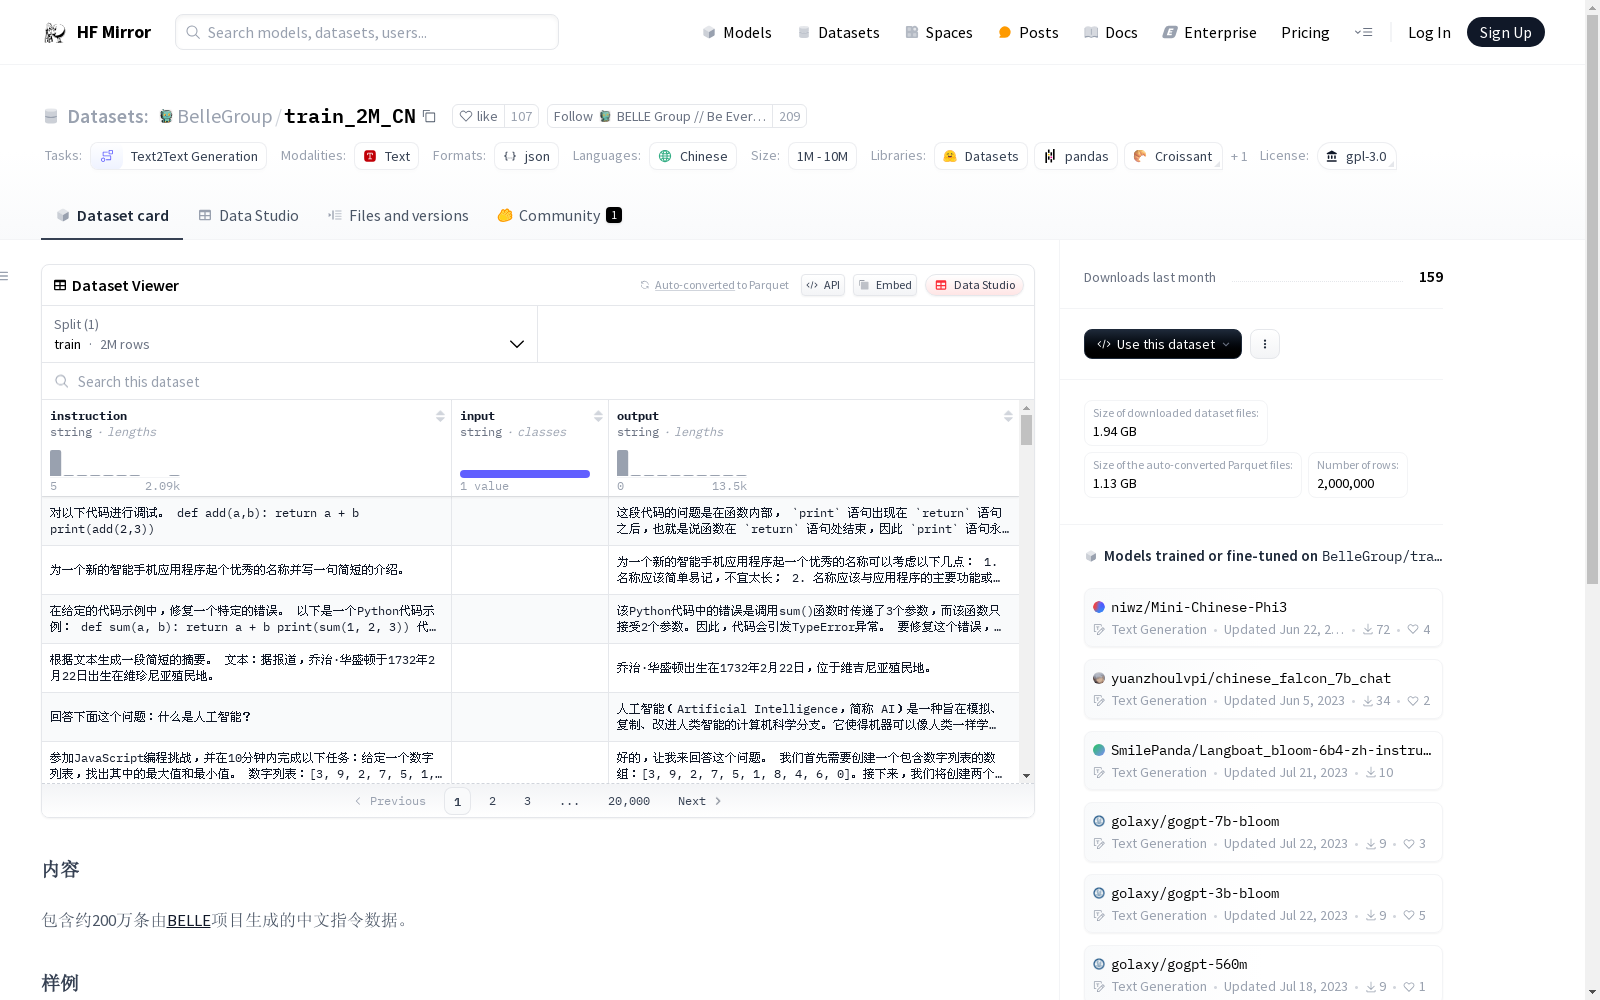Expand the Split train dropdown
The width and height of the screenshot is (1600, 1000).
coord(289,334)
